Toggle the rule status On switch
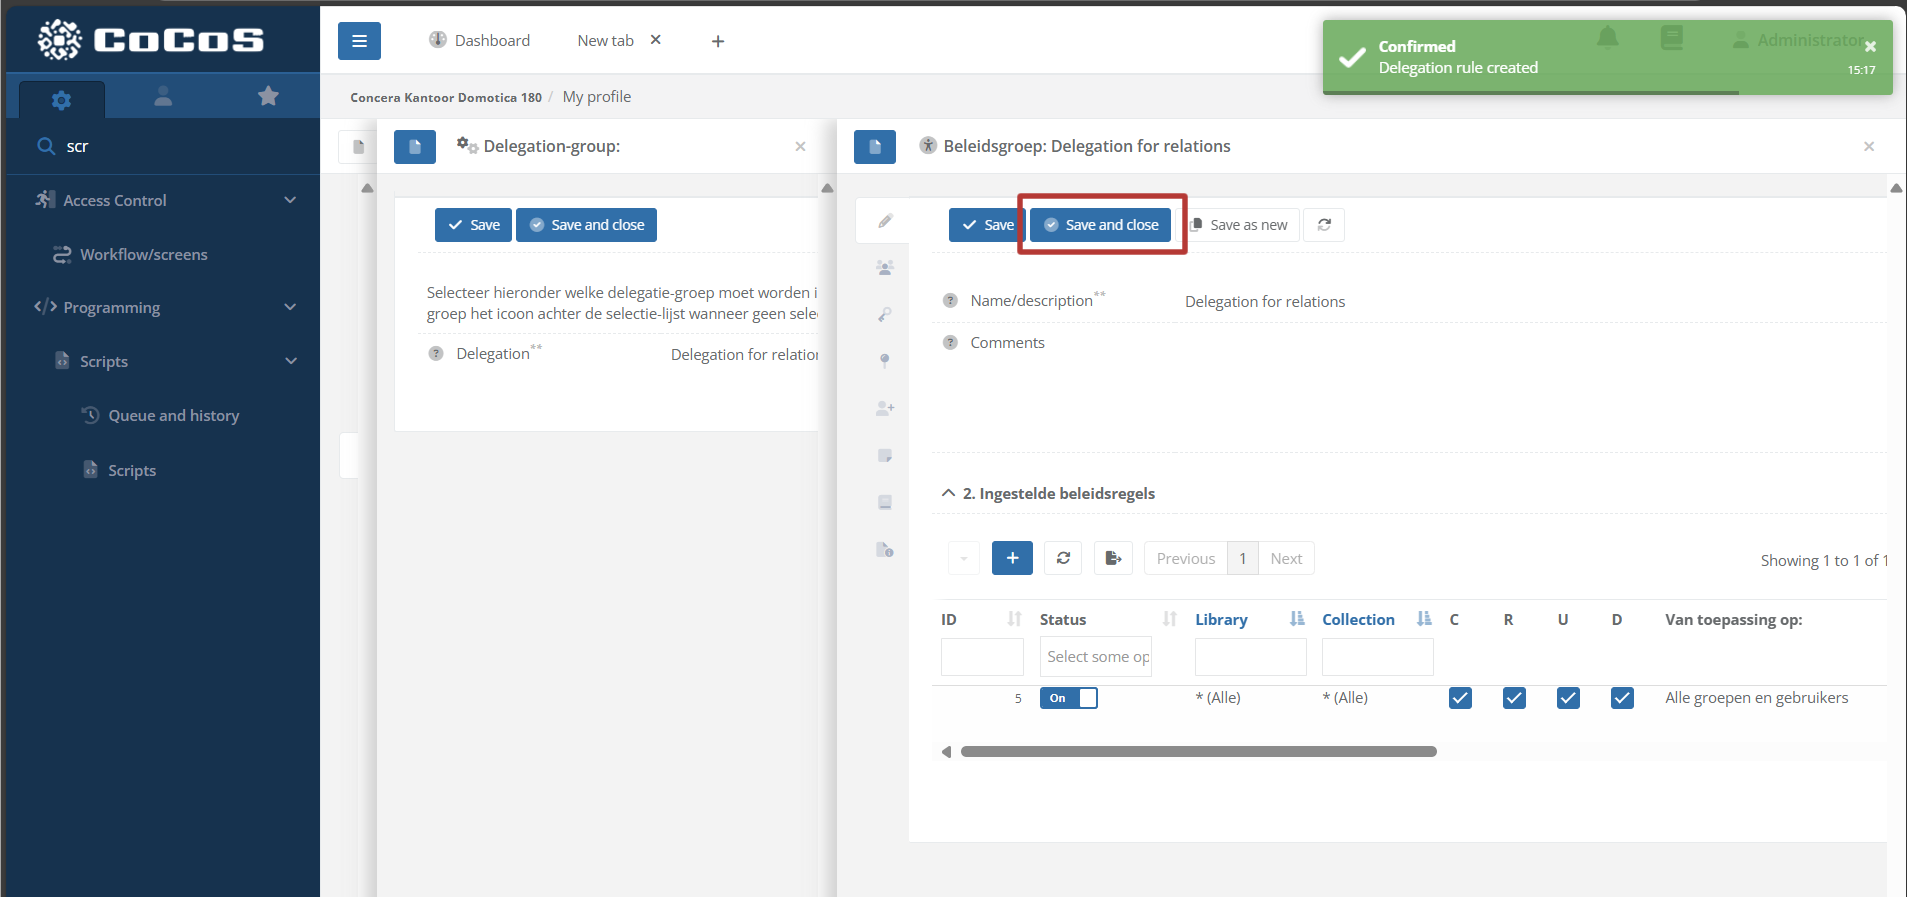This screenshot has height=897, width=1907. (x=1068, y=698)
